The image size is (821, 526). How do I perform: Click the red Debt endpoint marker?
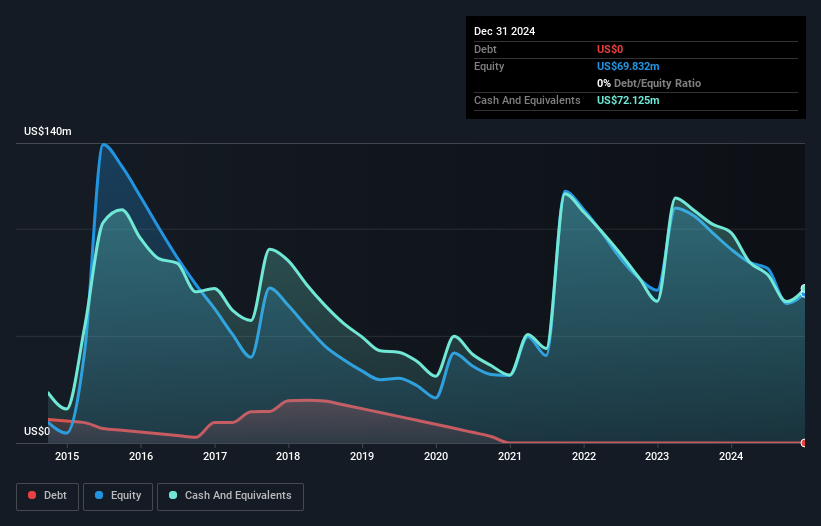[804, 443]
